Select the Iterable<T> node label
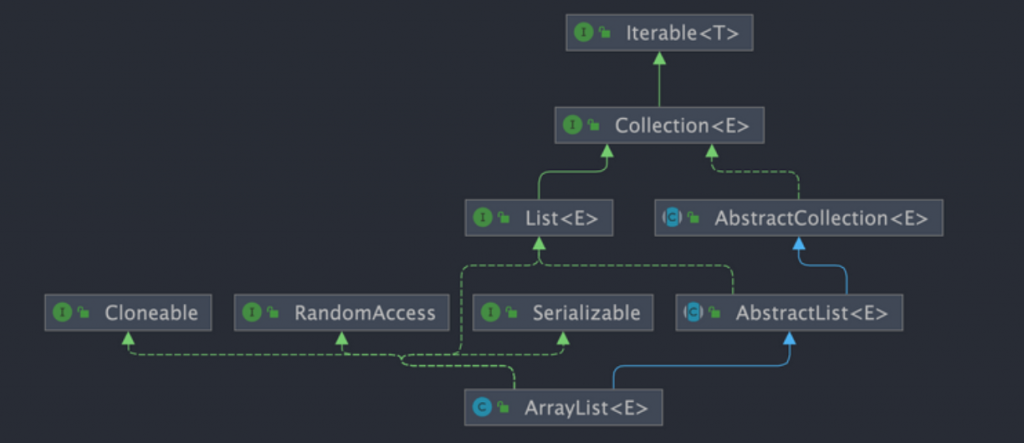 (x=682, y=33)
